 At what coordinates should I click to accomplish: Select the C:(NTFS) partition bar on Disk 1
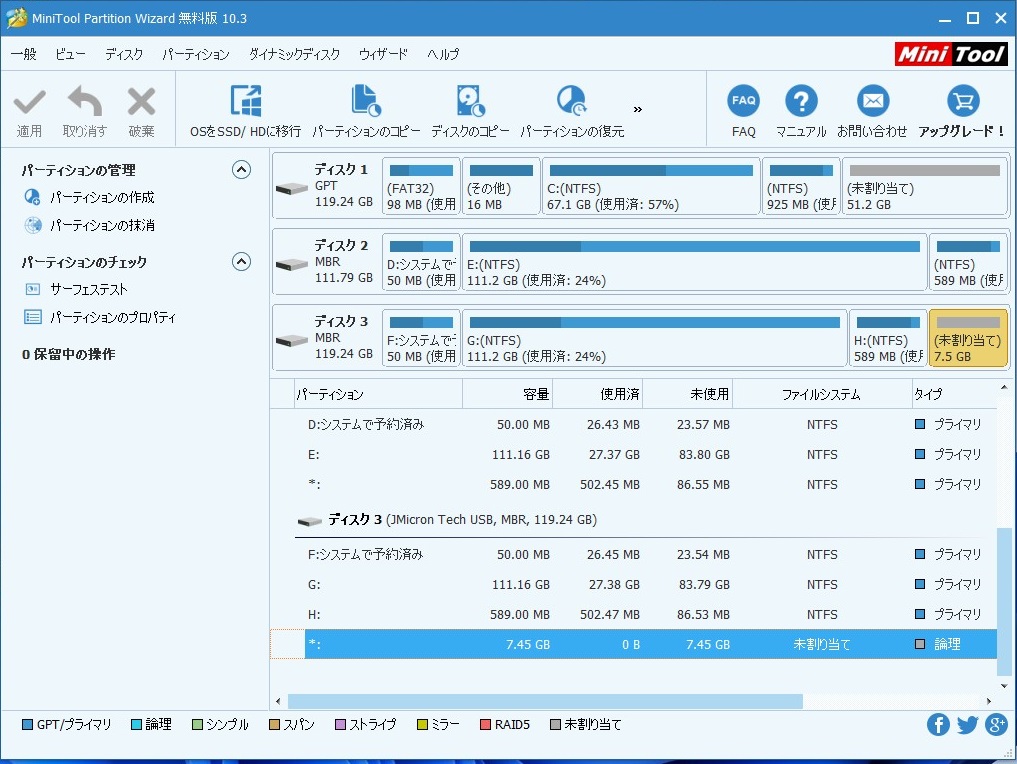coord(651,186)
